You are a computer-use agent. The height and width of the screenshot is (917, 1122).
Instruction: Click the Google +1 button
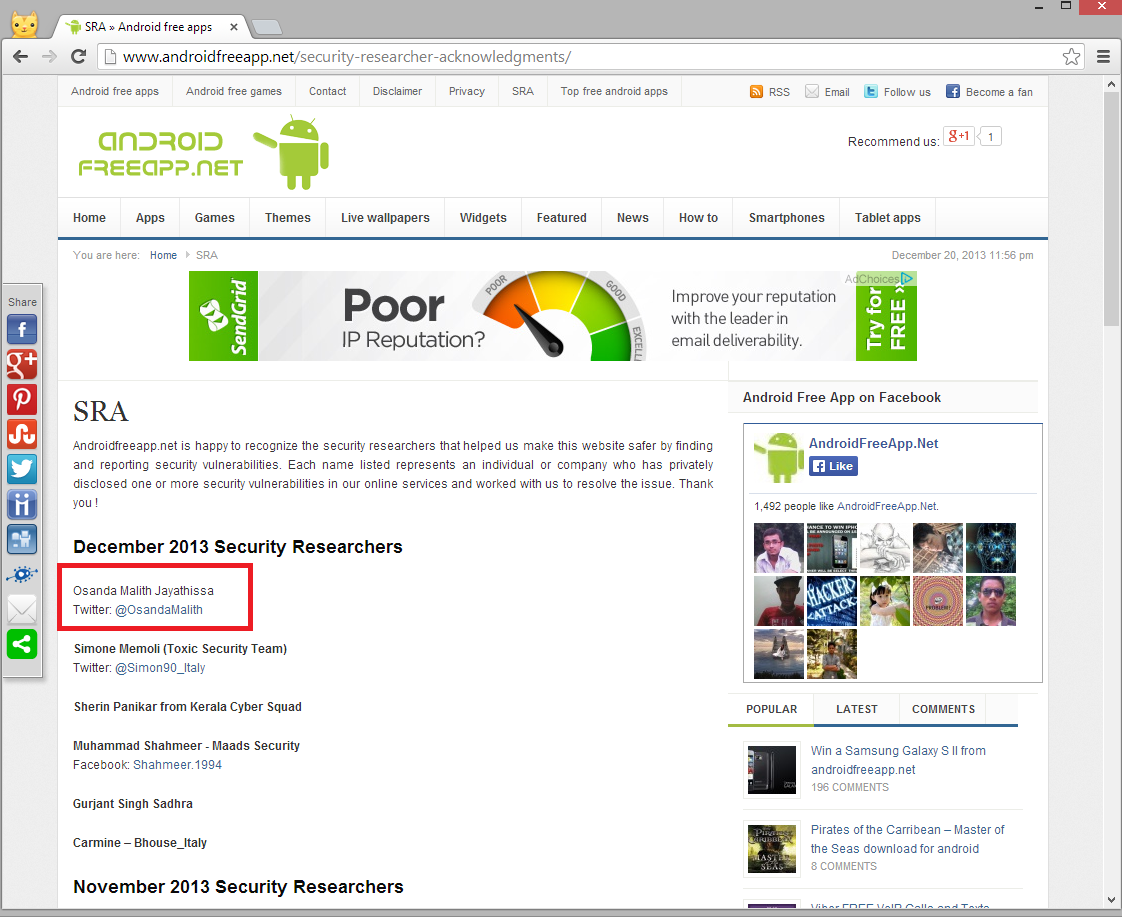click(958, 135)
